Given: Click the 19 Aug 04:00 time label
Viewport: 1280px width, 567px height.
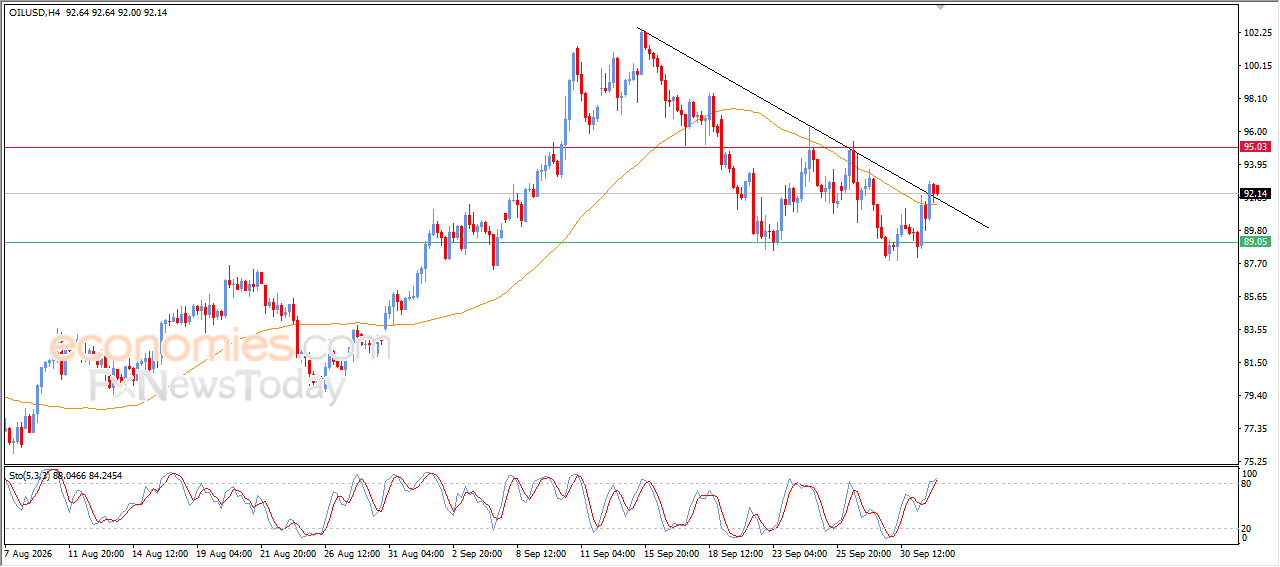Looking at the screenshot, I should coord(224,552).
